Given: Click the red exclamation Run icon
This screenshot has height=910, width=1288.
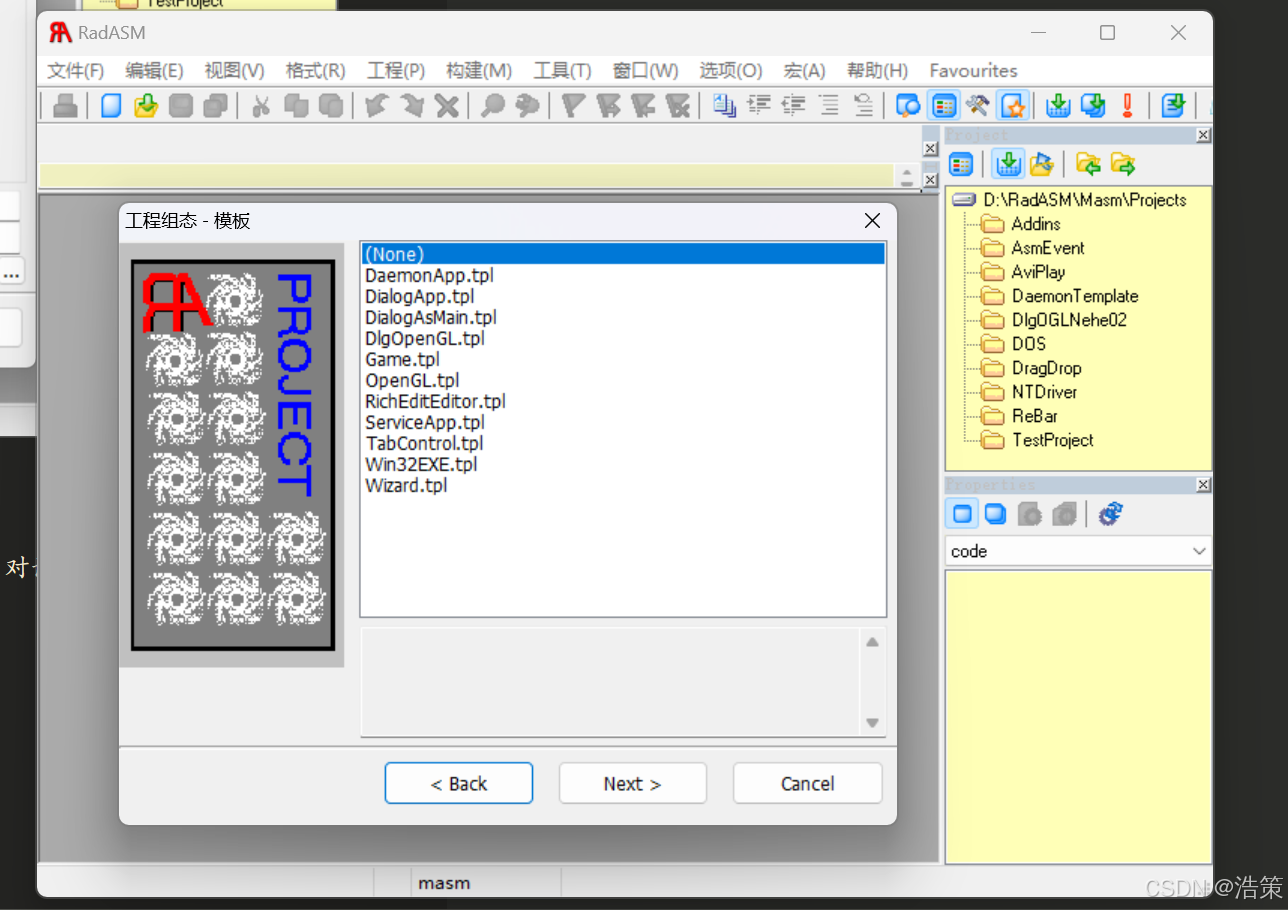Looking at the screenshot, I should point(1127,105).
